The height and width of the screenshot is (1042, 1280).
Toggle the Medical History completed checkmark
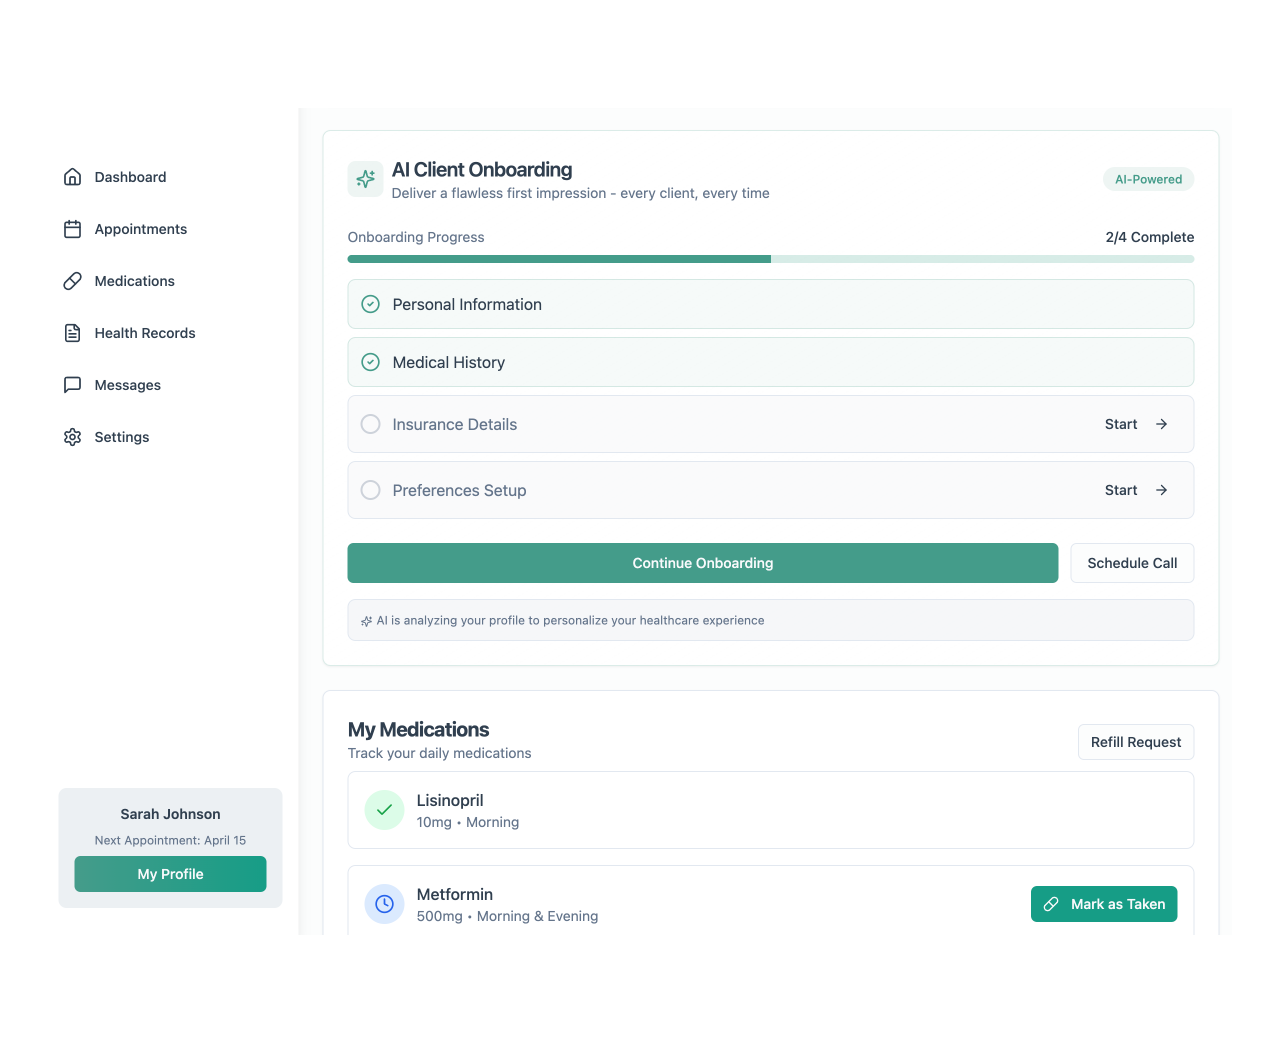pos(370,361)
